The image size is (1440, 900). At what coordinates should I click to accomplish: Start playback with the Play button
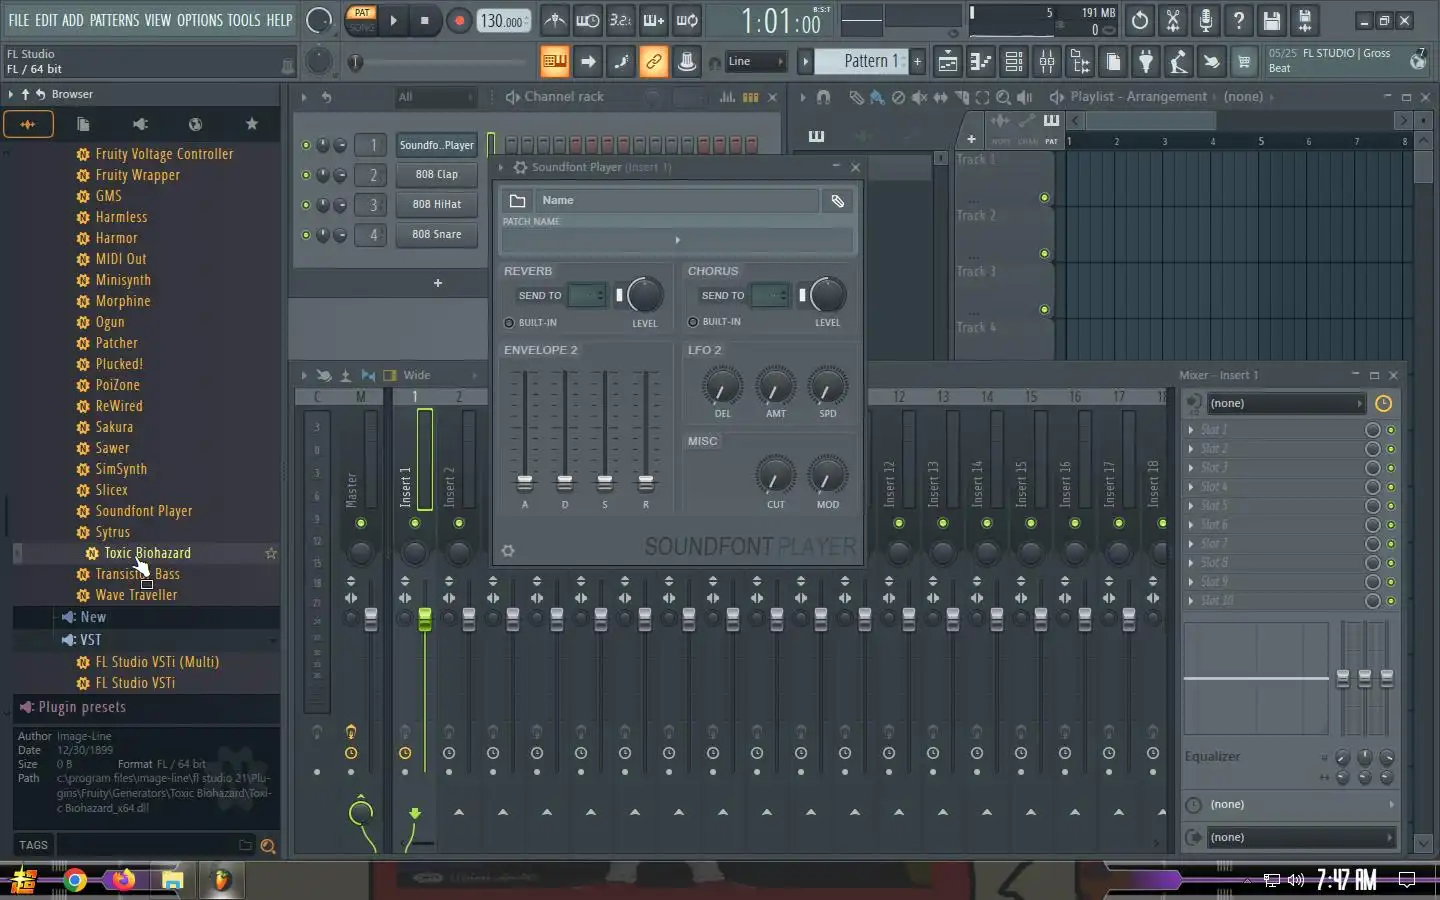coord(393,20)
